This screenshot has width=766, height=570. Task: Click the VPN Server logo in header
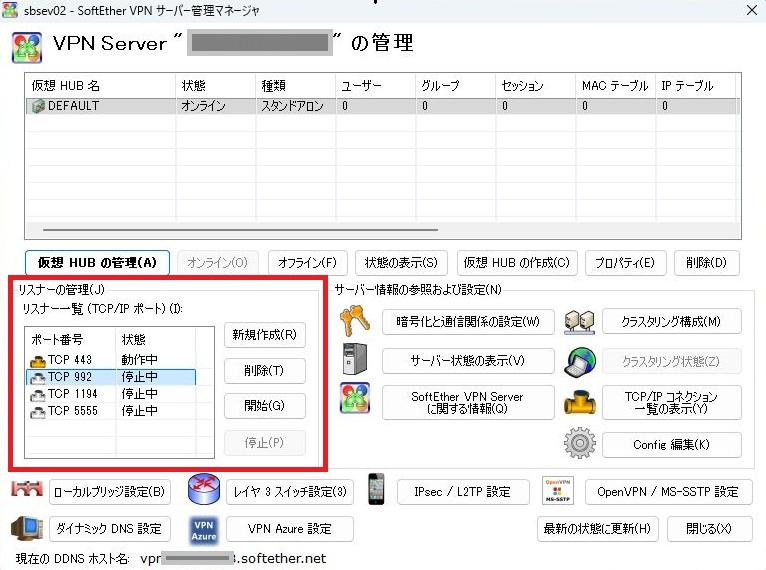point(27,47)
